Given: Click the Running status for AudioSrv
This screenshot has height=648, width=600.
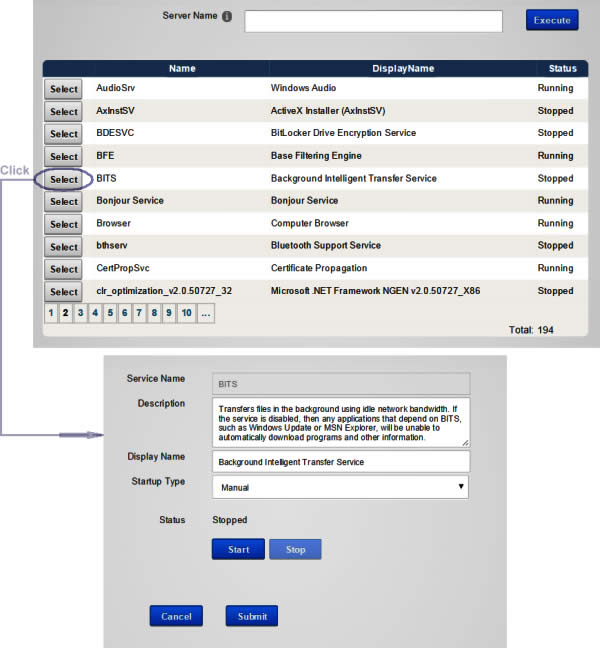Looking at the screenshot, I should [x=555, y=88].
